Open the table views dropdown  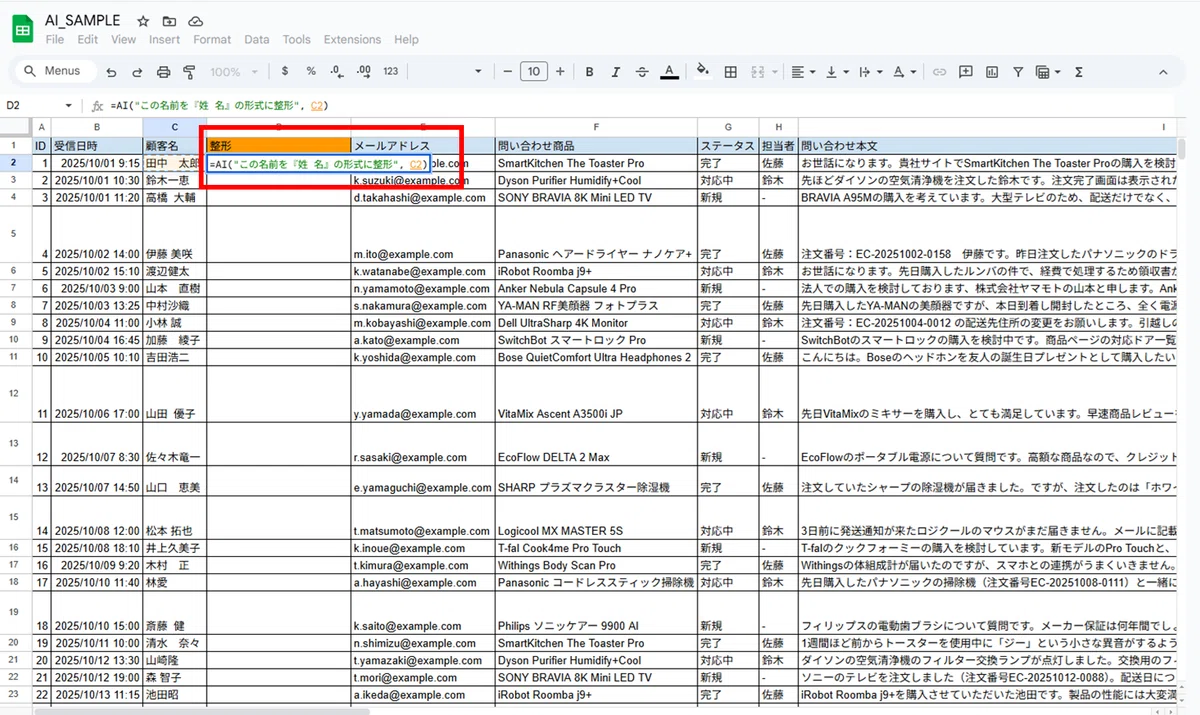click(1047, 72)
